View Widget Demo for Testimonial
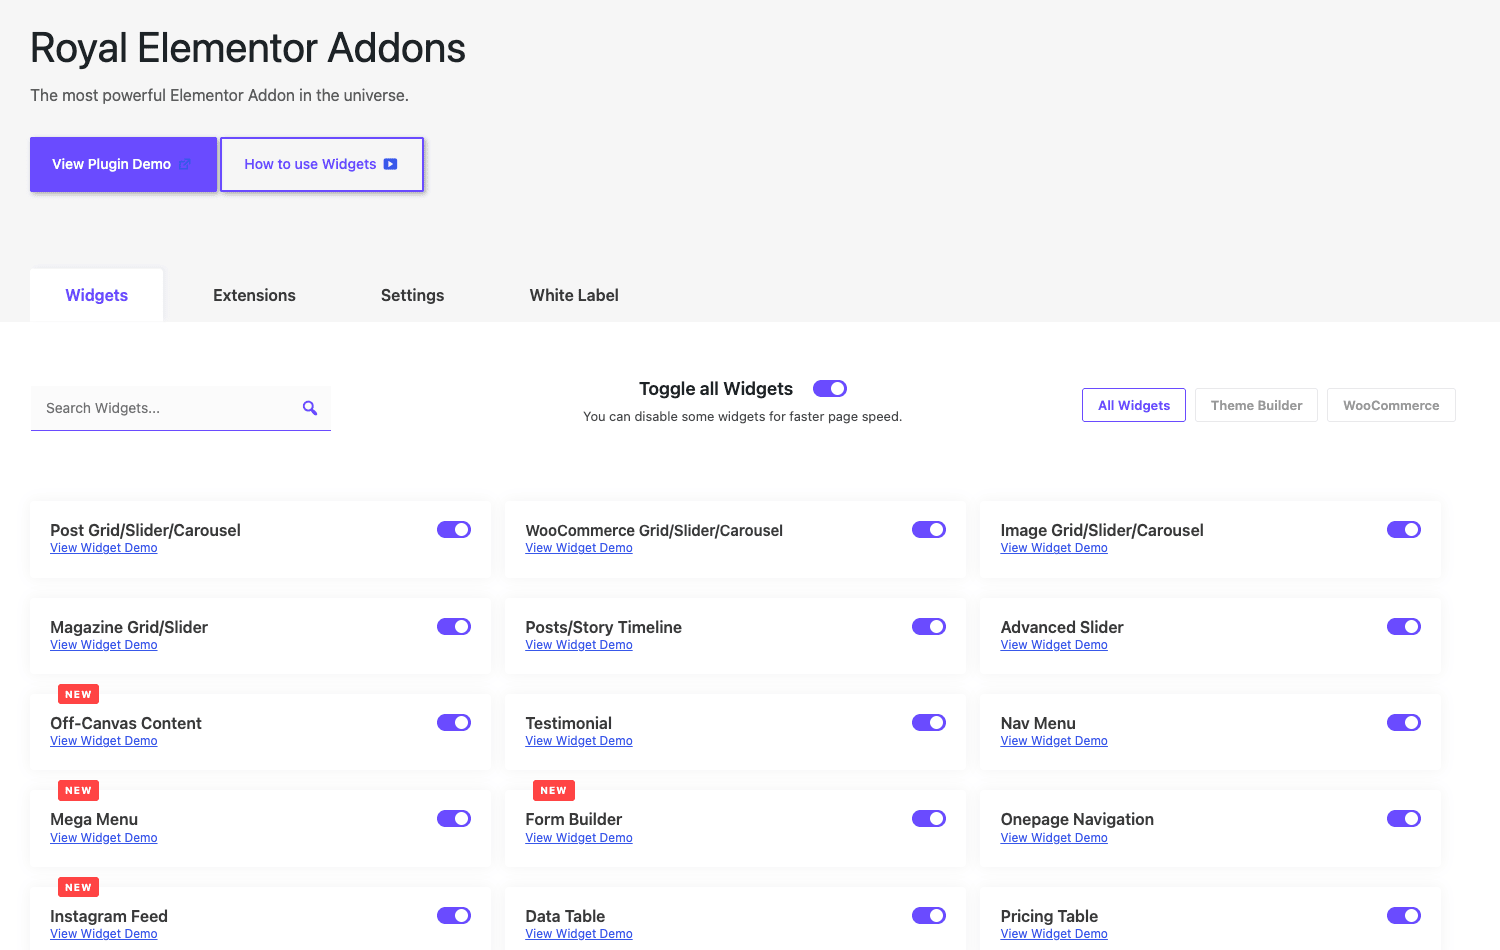This screenshot has height=950, width=1500. 579,741
